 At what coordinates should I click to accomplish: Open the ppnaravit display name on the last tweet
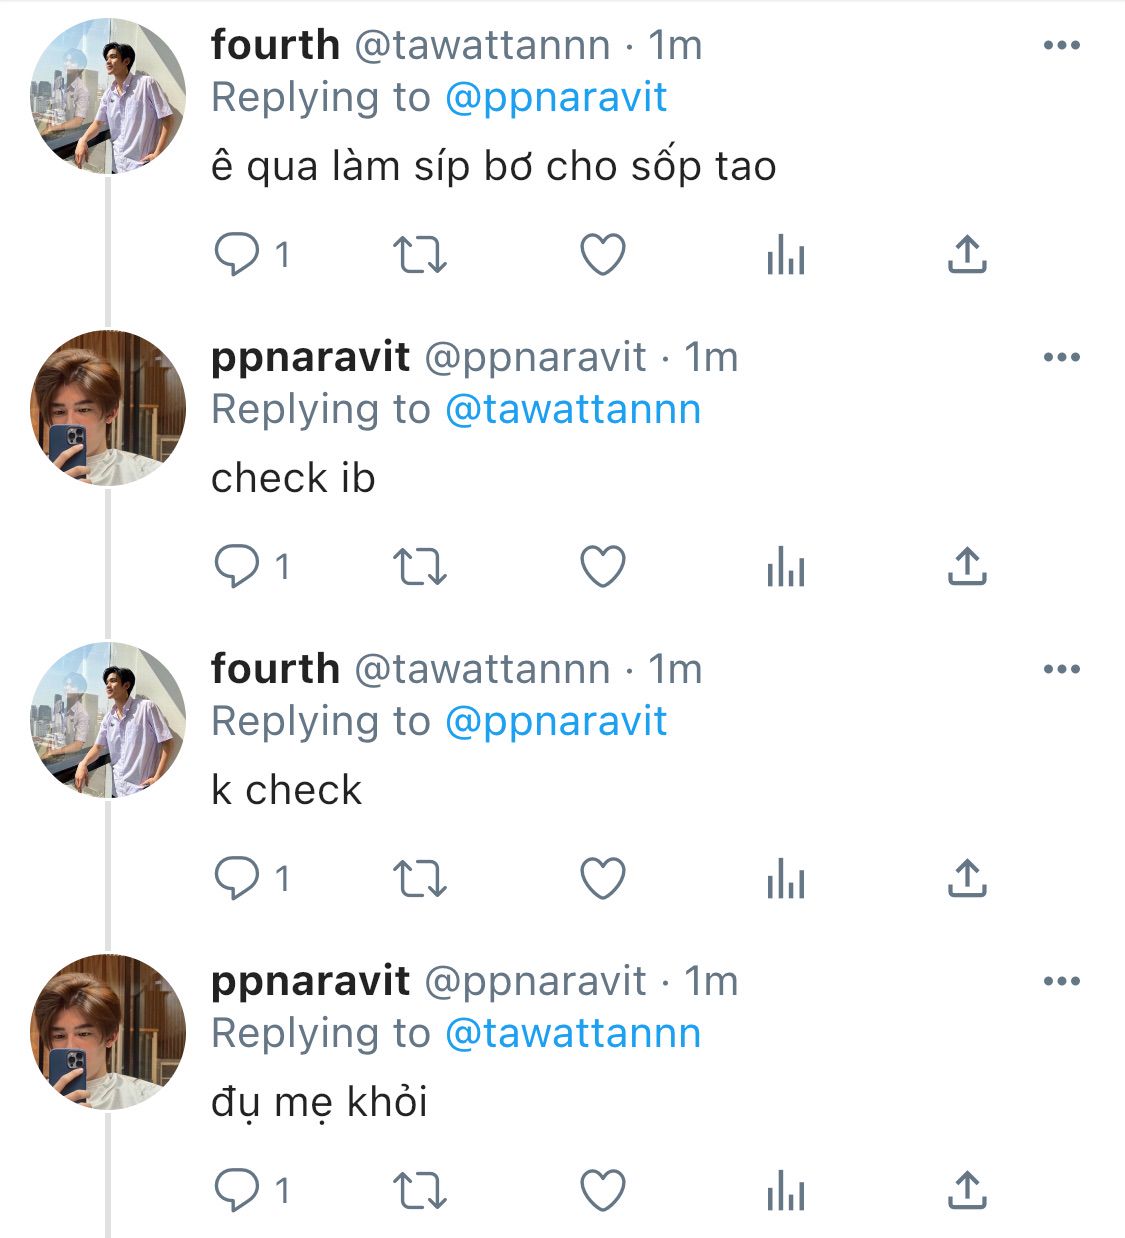310,981
